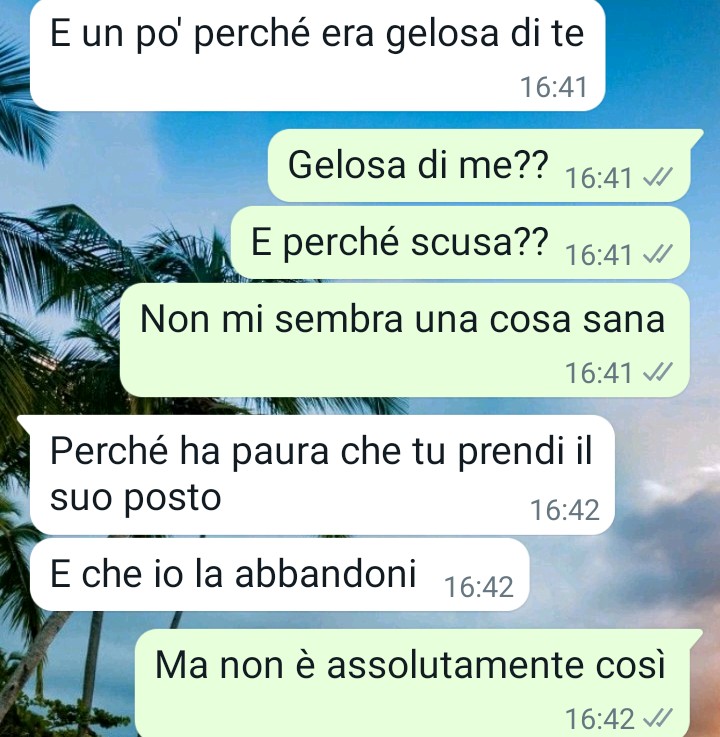Tap the 16:42 timestamp beside 'E che io la abbandoni'

pos(479,587)
